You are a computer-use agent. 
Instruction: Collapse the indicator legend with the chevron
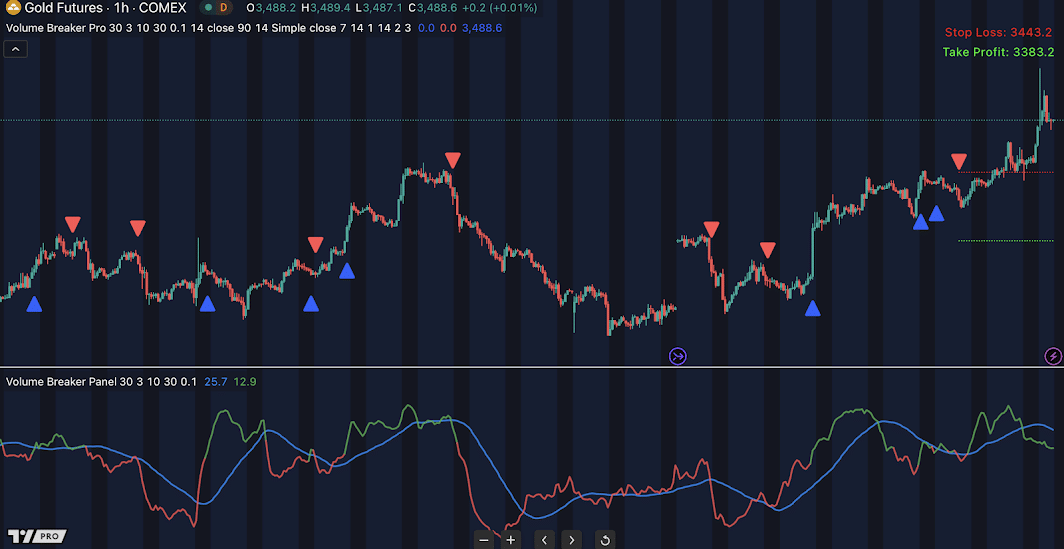pos(15,50)
